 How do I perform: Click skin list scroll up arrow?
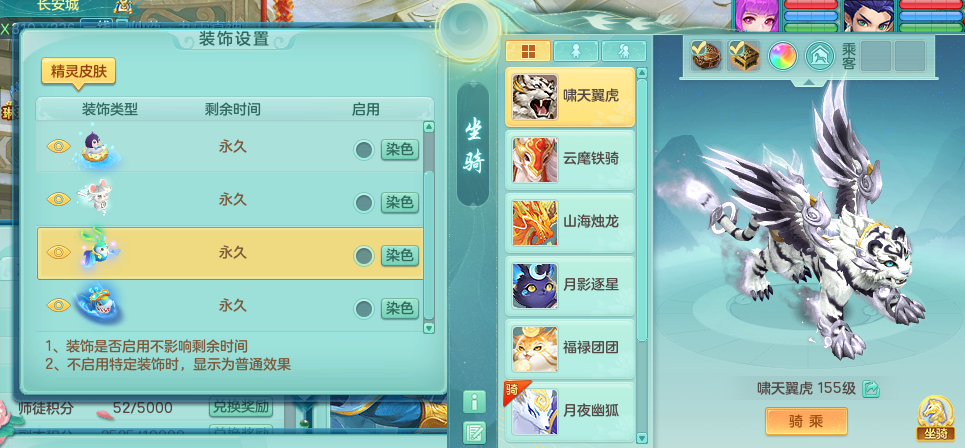coord(429,127)
